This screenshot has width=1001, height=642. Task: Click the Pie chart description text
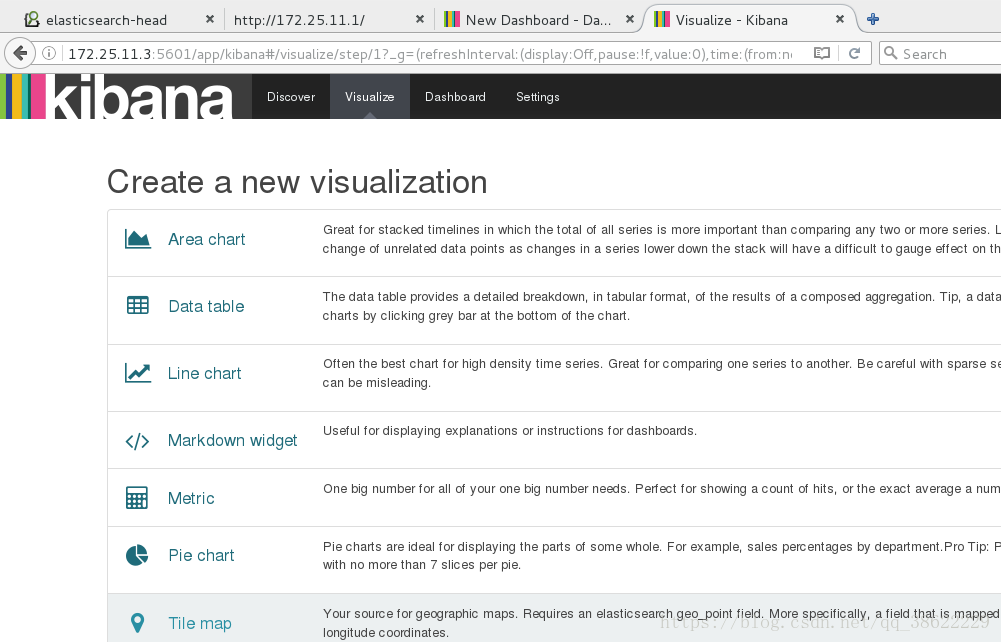click(x=661, y=555)
